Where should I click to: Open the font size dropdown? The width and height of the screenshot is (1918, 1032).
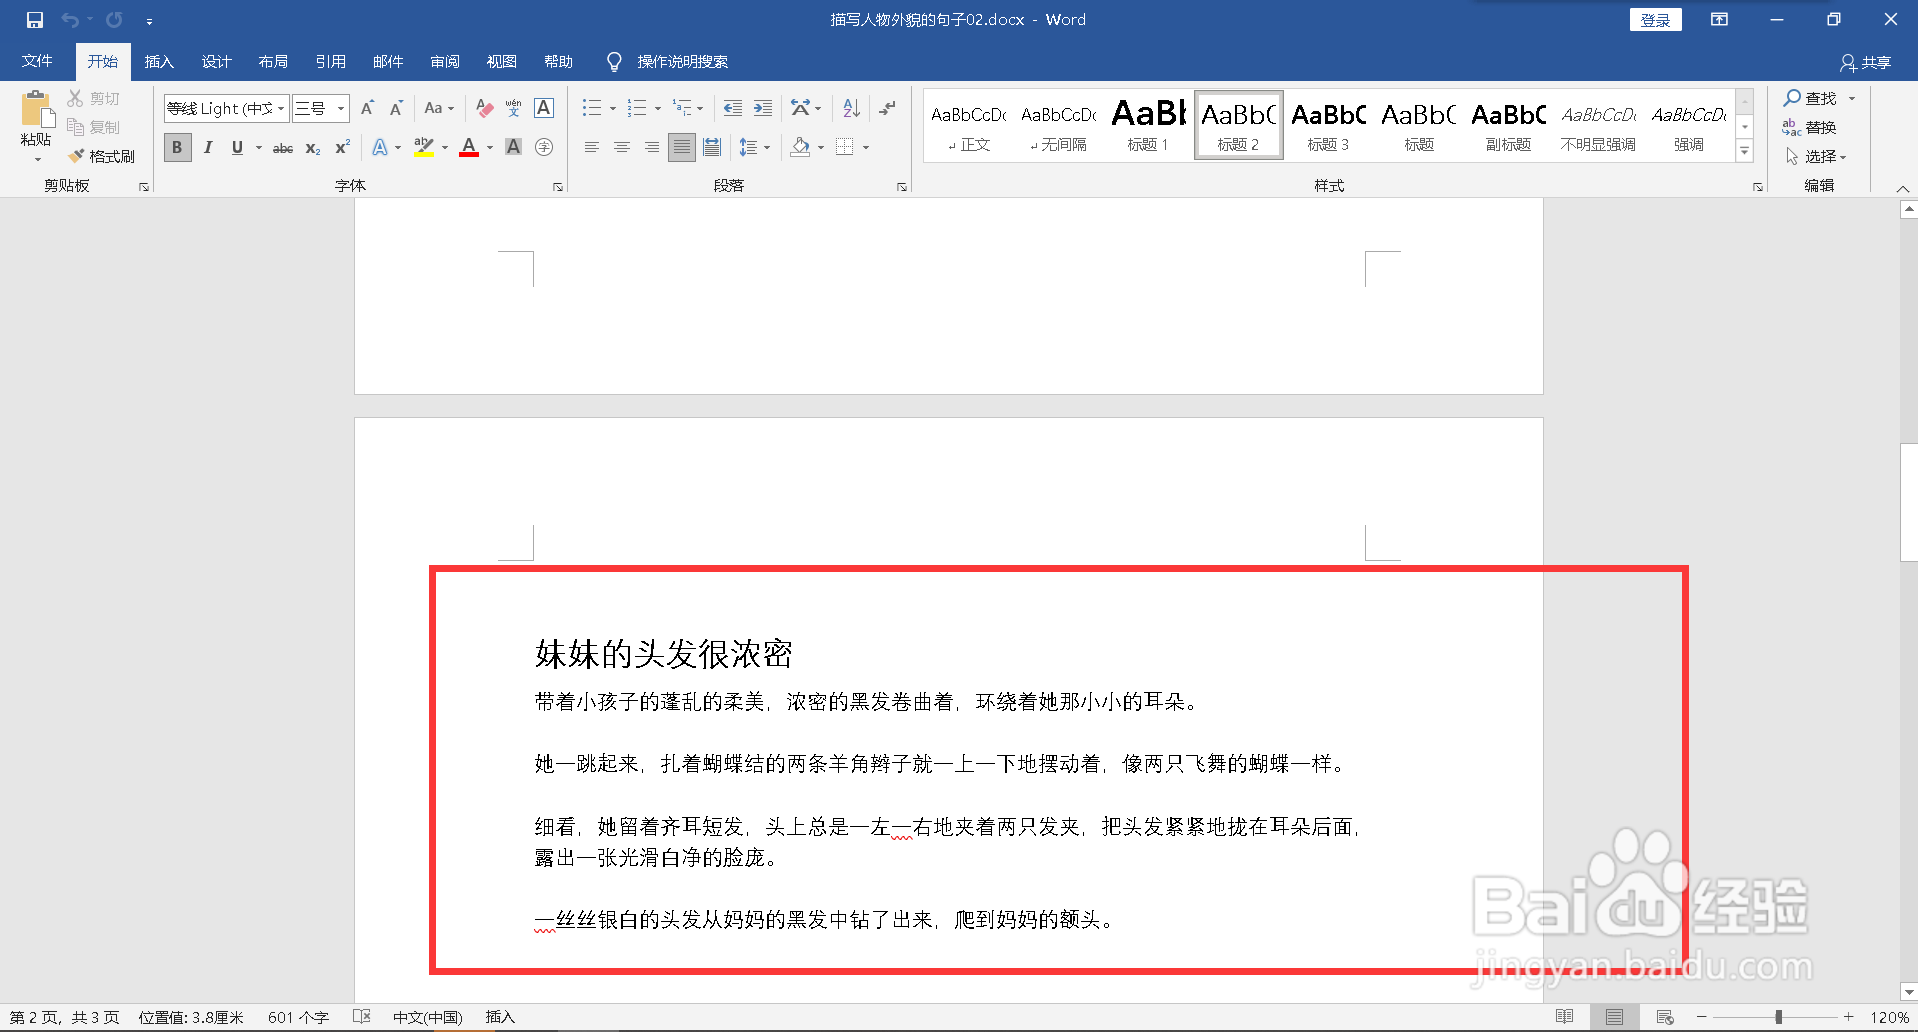click(340, 108)
